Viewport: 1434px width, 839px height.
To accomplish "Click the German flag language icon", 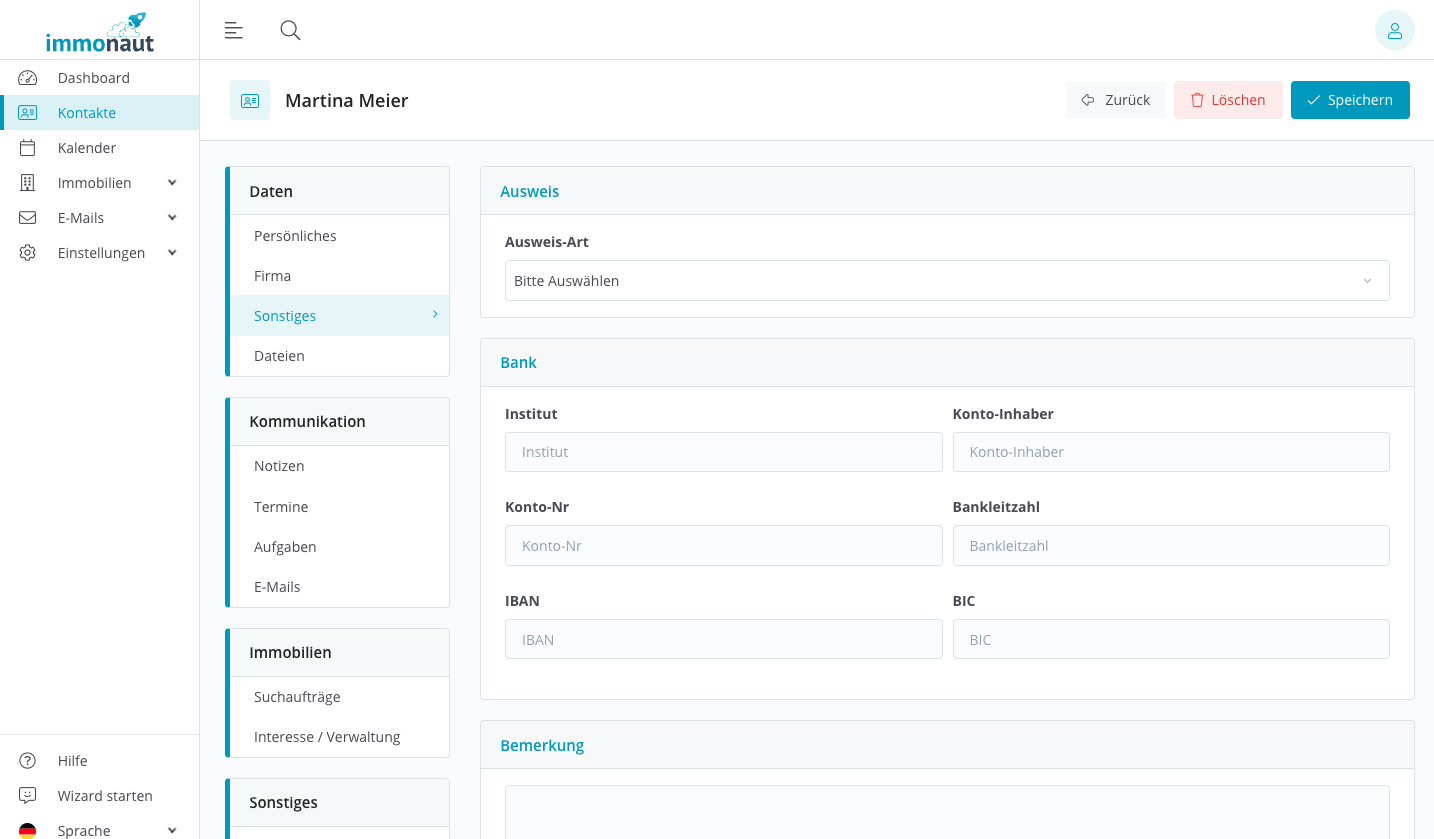I will (28, 830).
